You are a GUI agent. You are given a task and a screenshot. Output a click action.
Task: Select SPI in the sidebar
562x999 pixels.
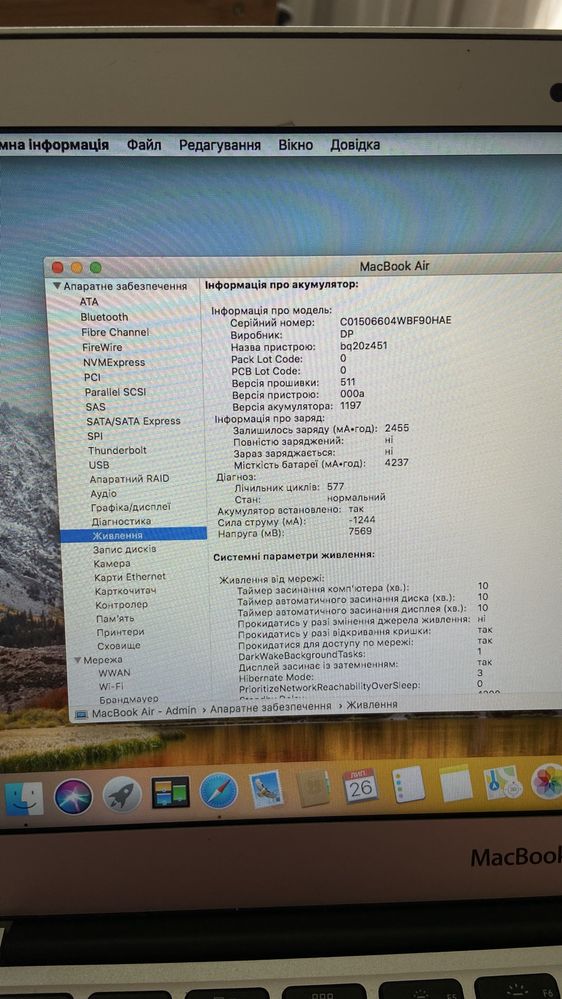tap(94, 436)
